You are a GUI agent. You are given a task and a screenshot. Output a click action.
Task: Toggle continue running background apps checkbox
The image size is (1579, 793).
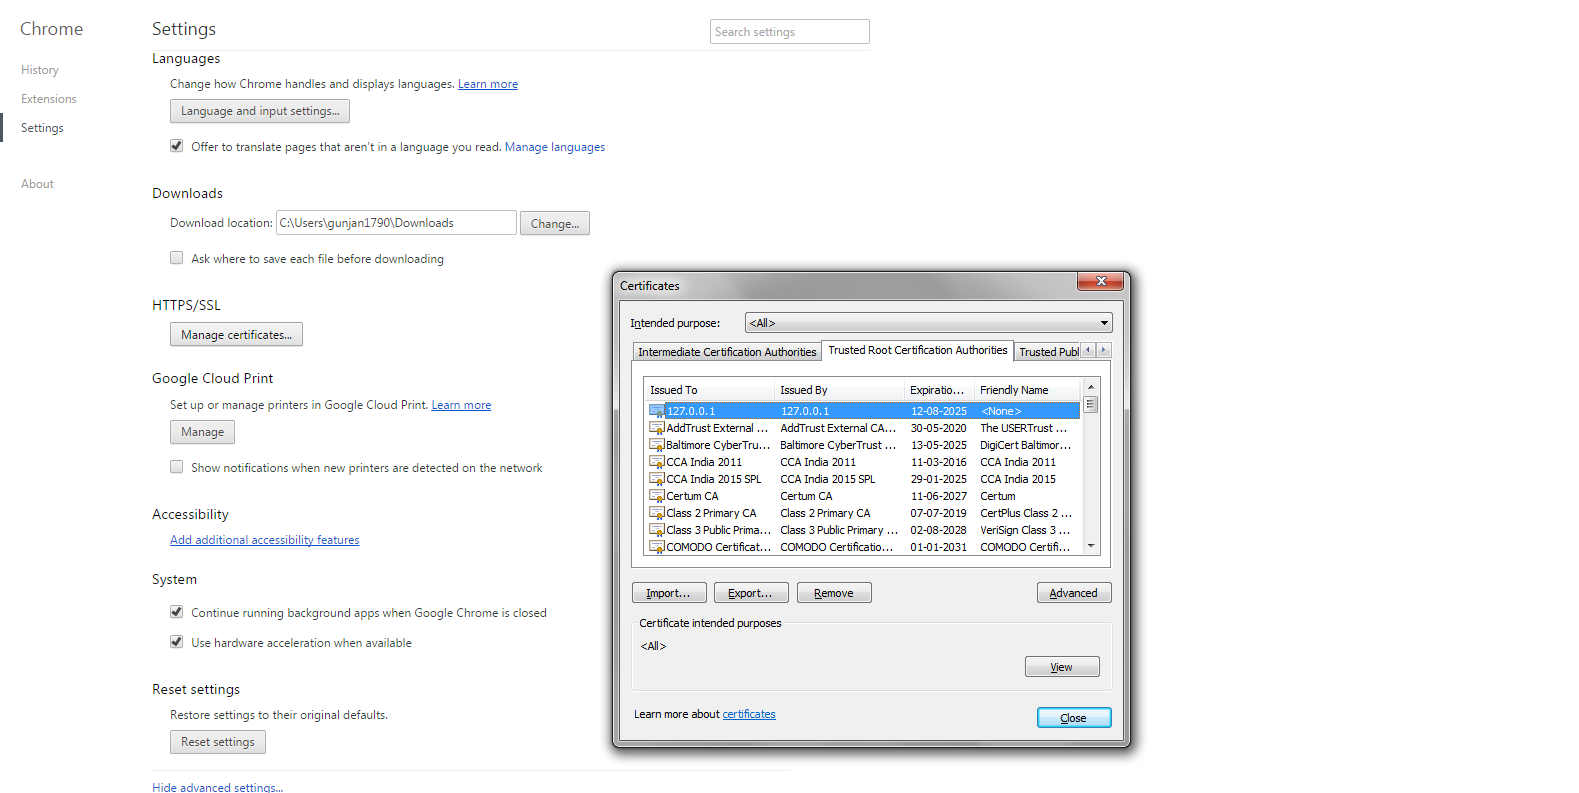click(177, 612)
